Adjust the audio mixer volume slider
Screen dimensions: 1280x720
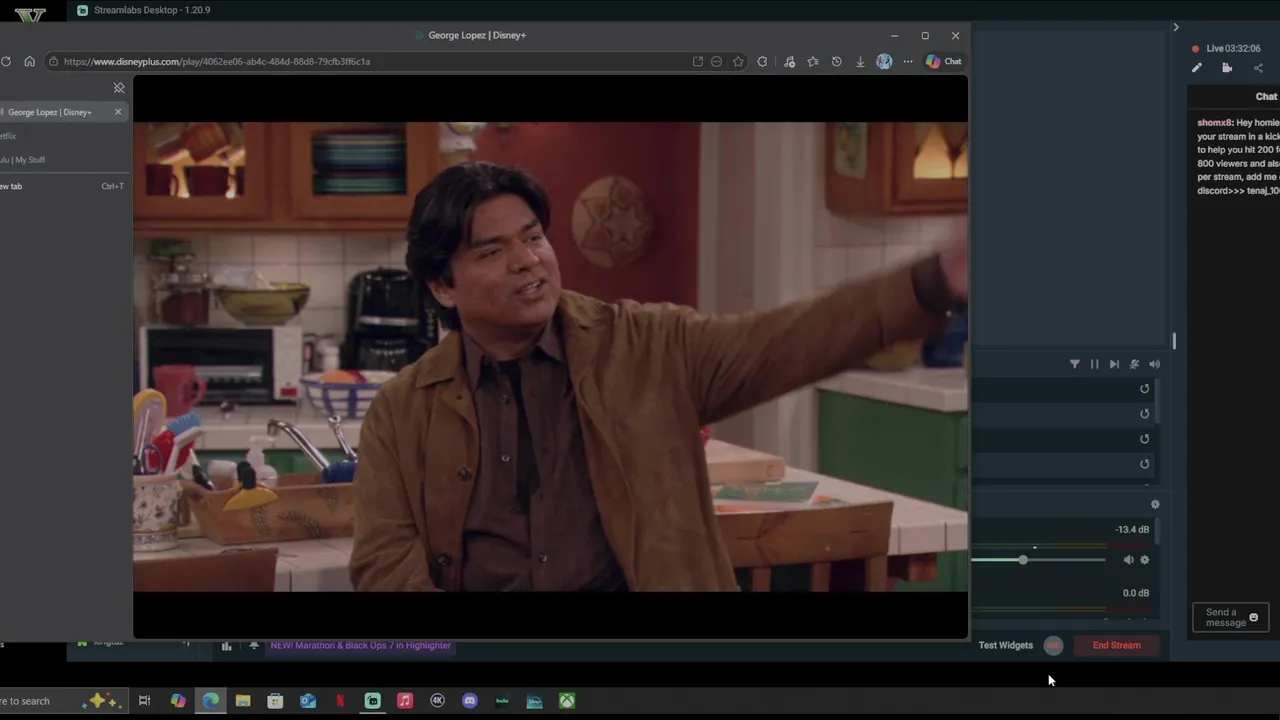pyautogui.click(x=1023, y=560)
